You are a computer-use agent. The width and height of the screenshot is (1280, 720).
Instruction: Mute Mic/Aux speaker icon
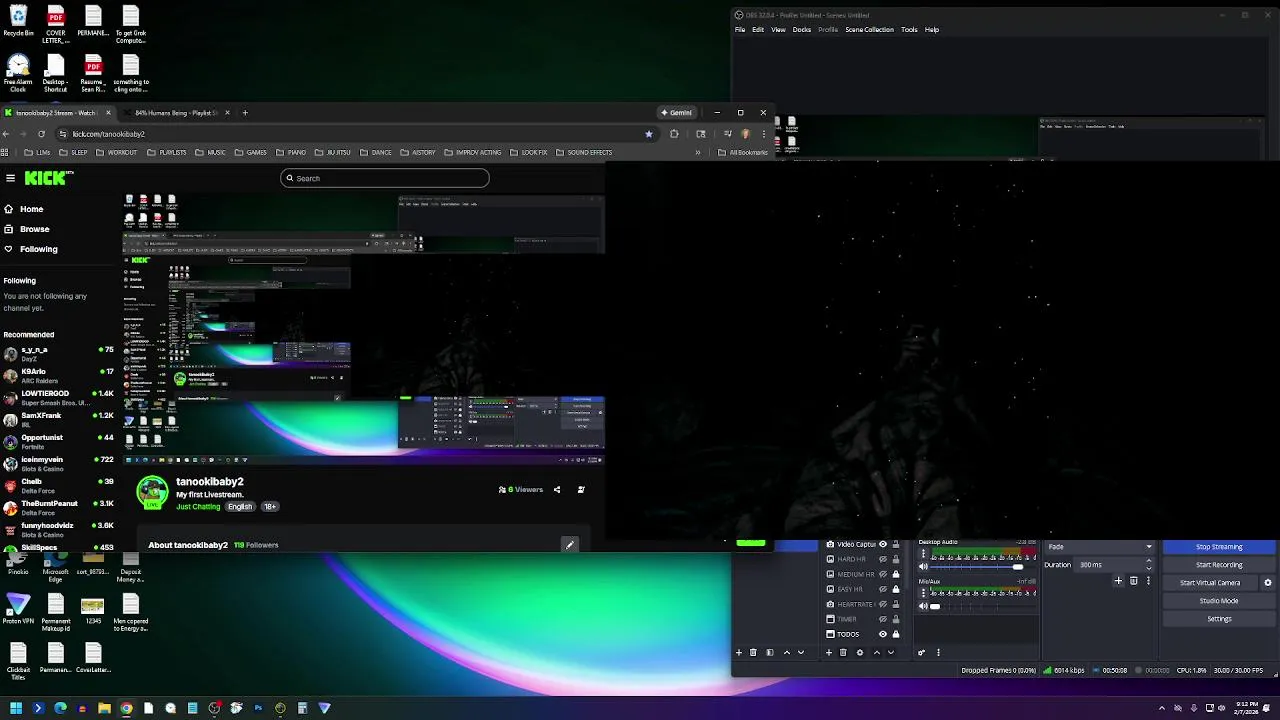pos(923,606)
